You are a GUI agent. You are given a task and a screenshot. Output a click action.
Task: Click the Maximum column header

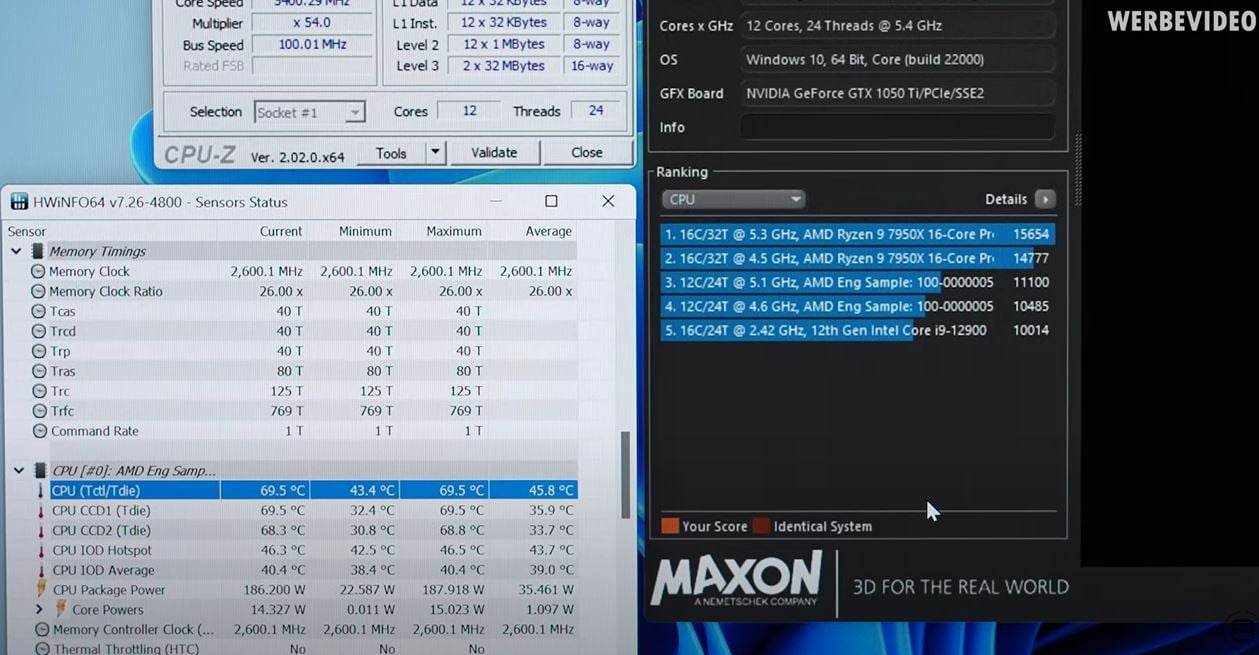coord(454,231)
